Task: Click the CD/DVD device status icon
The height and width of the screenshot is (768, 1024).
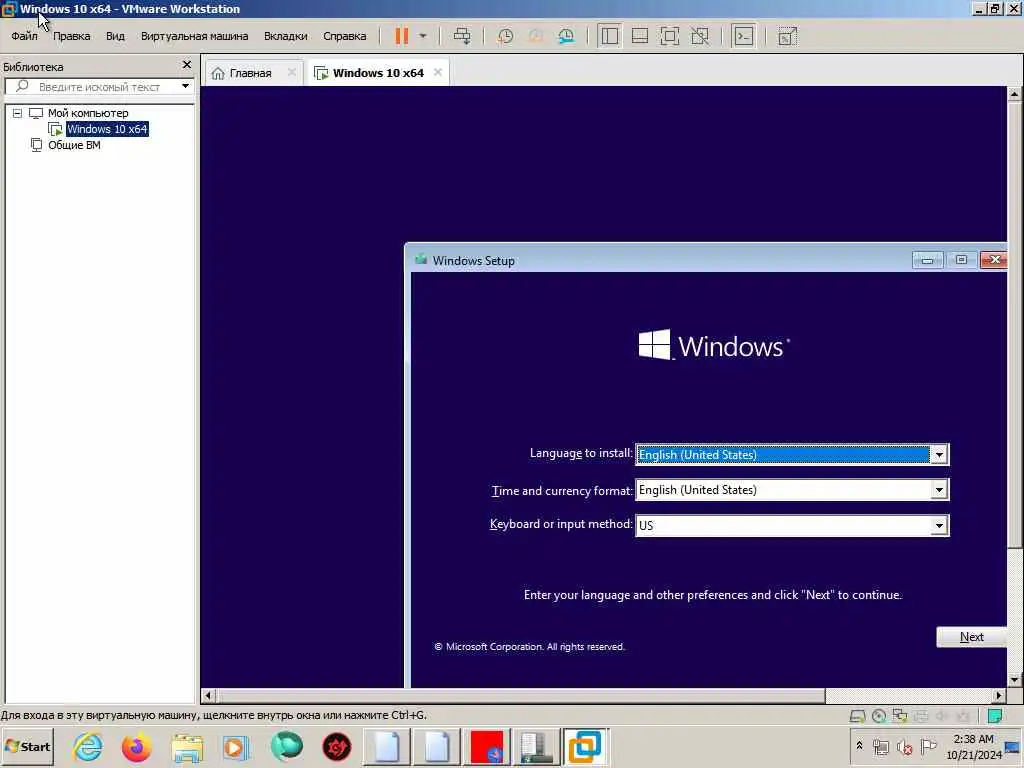Action: click(878, 716)
